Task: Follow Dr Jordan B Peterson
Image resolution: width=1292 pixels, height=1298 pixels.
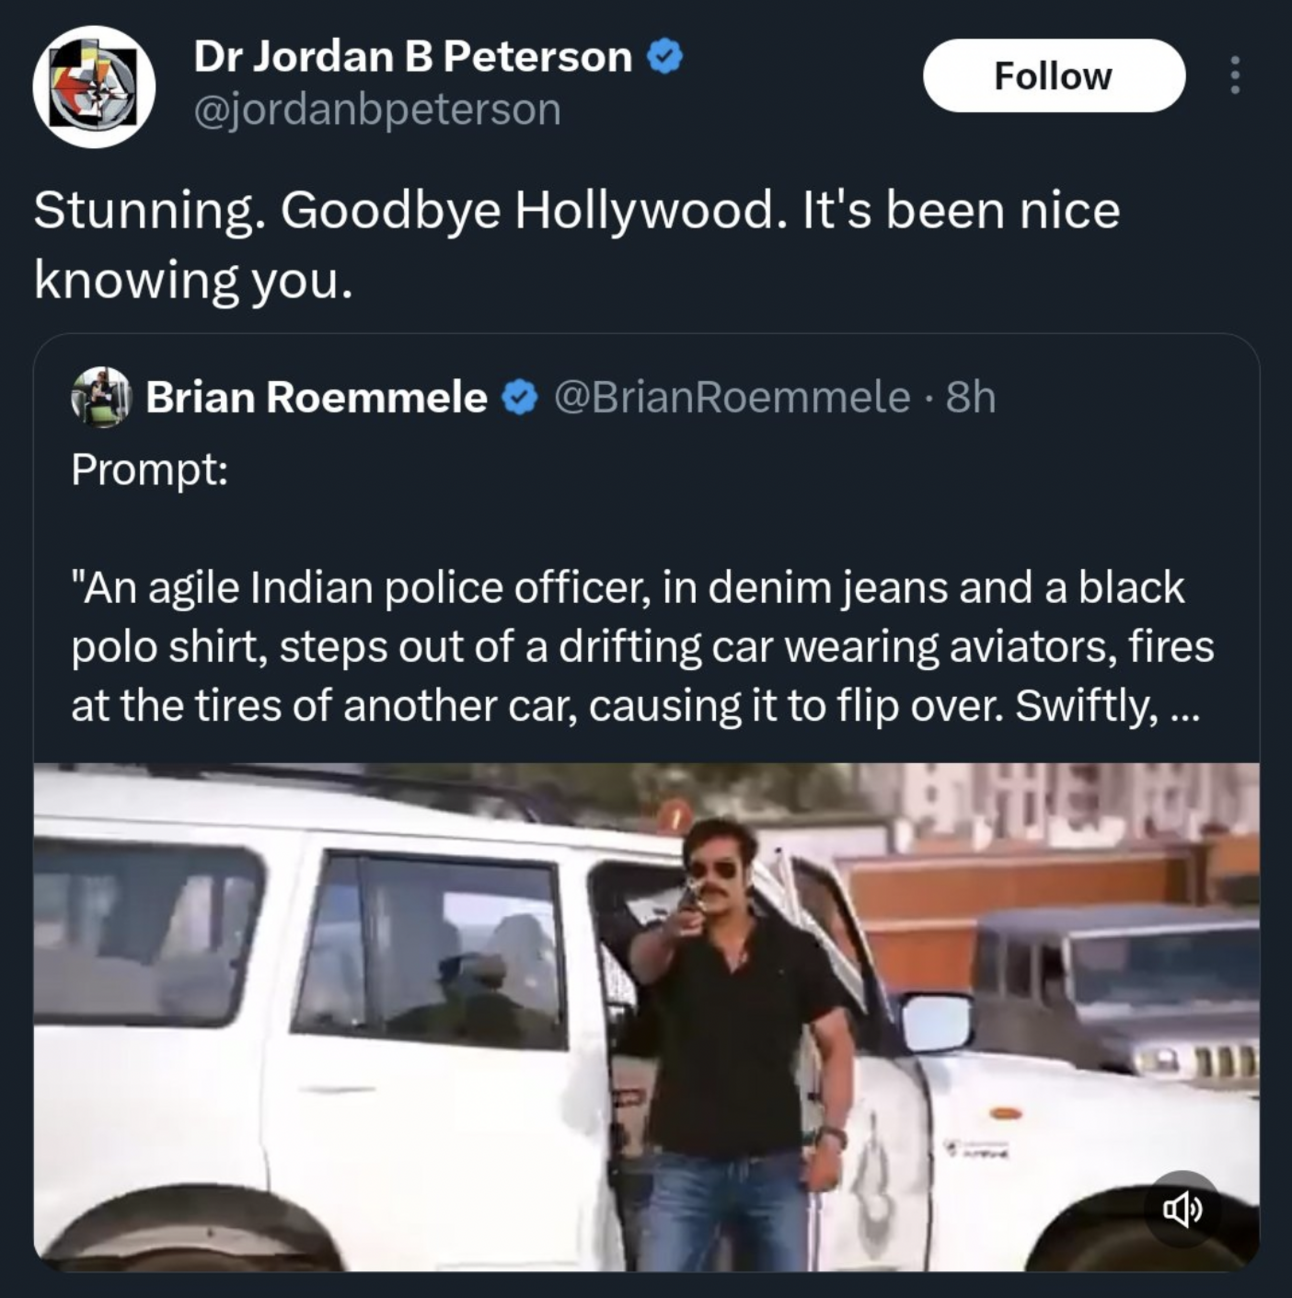Action: click(x=1053, y=76)
